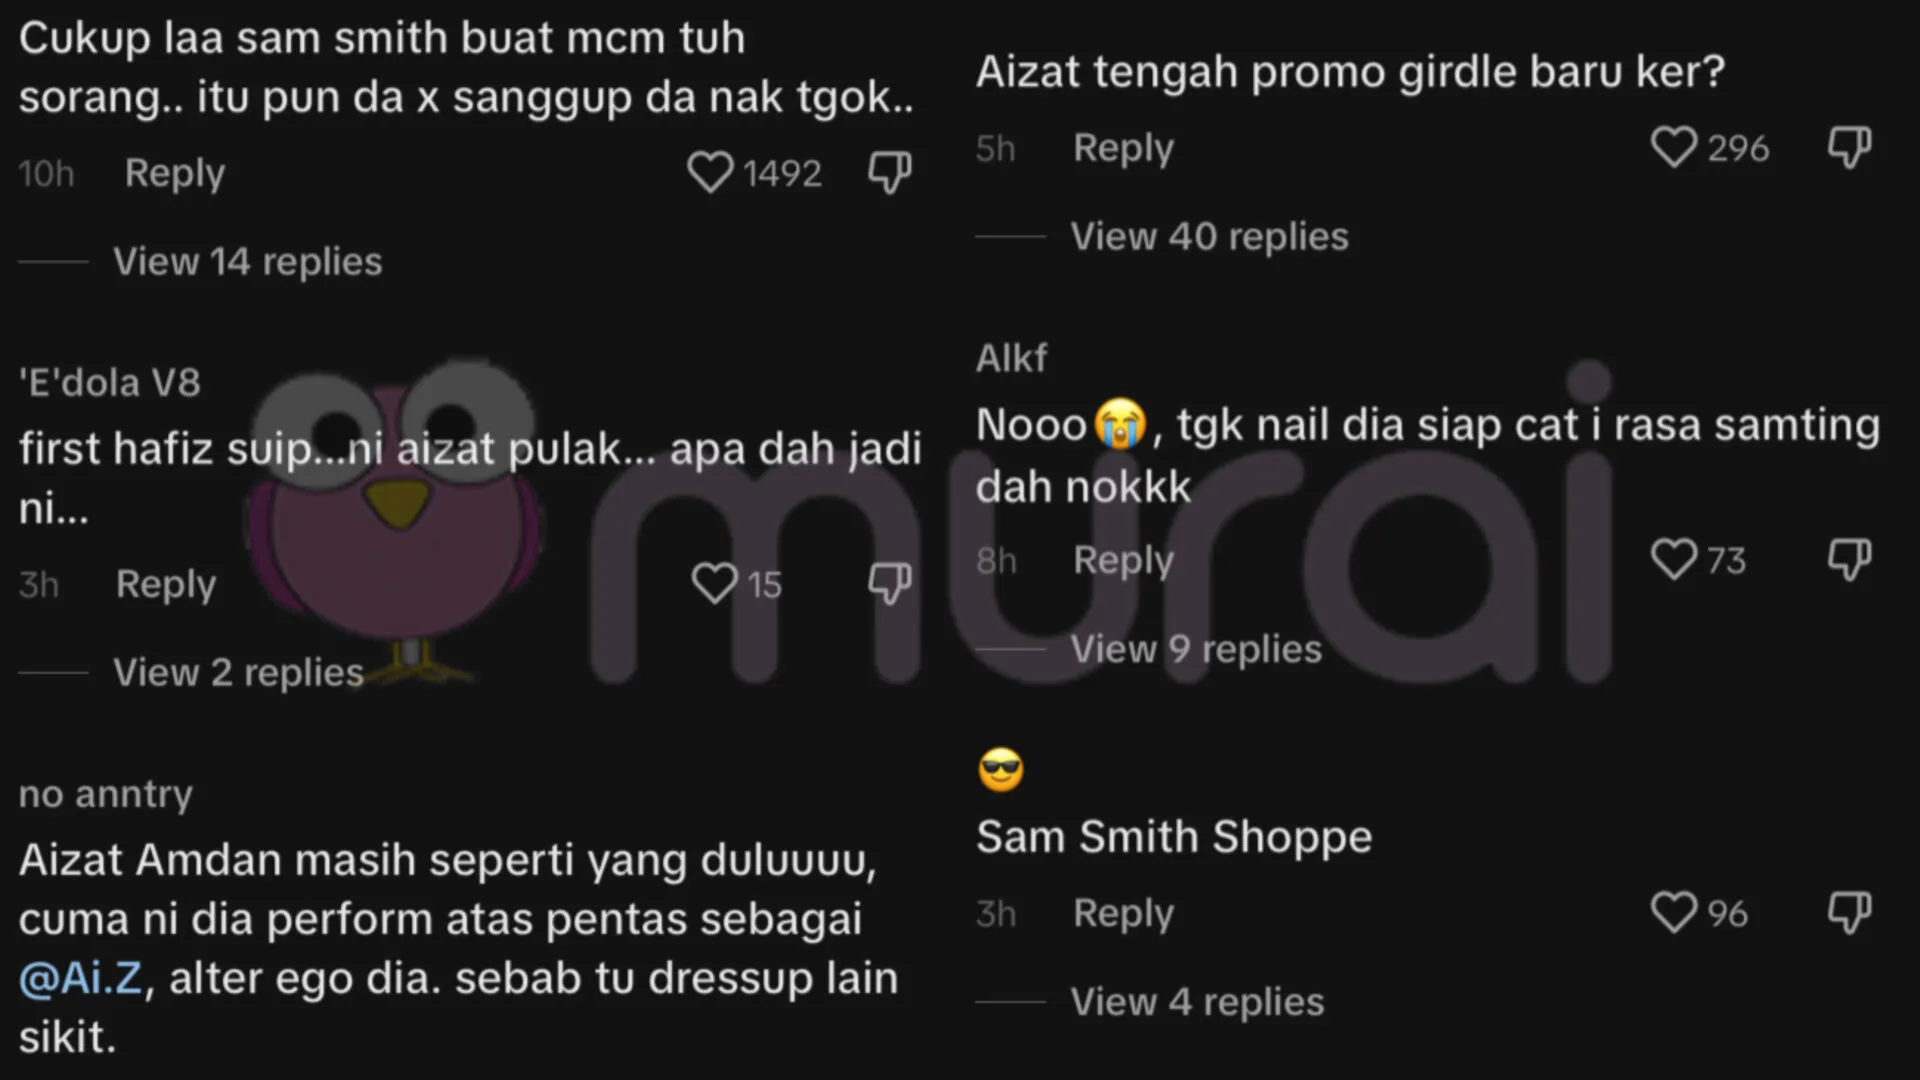The image size is (1920, 1080).
Task: Expand View 14 replies
Action: [247, 262]
